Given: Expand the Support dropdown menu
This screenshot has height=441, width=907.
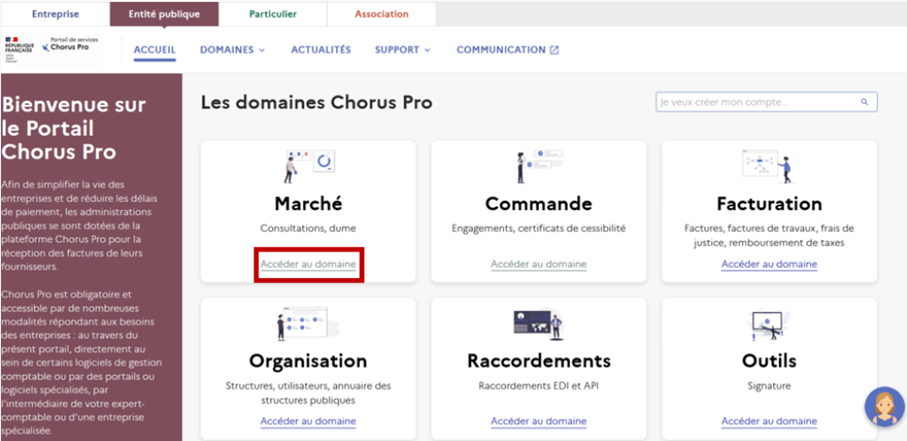Looking at the screenshot, I should (403, 50).
